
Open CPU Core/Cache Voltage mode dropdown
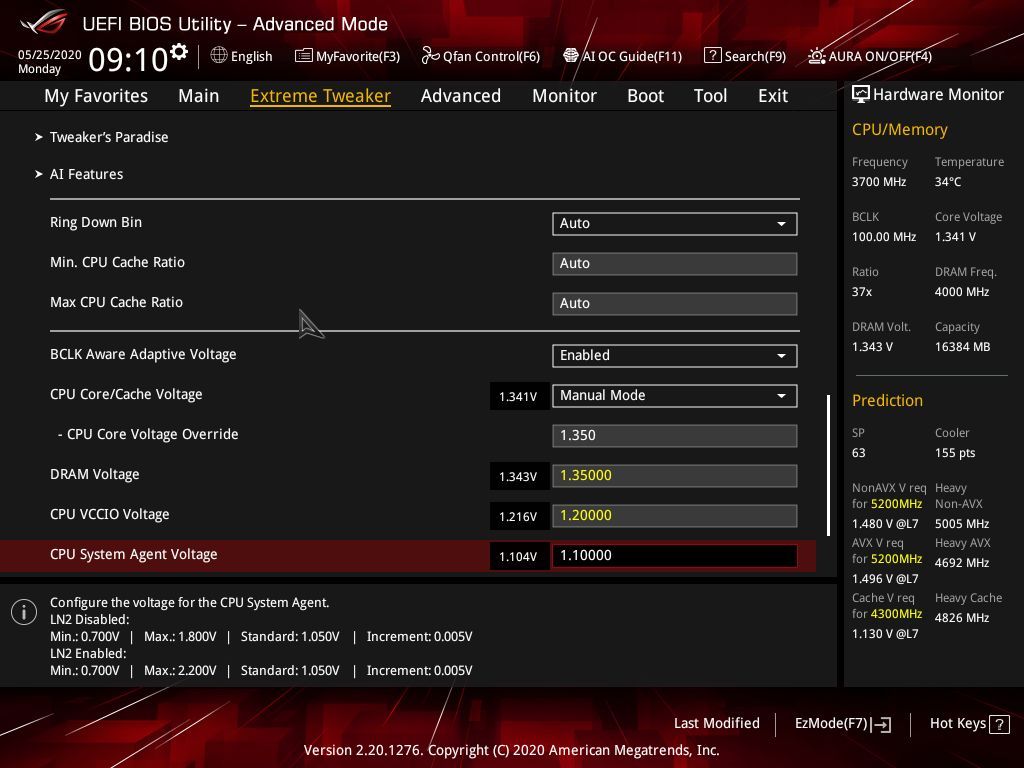click(x=675, y=395)
